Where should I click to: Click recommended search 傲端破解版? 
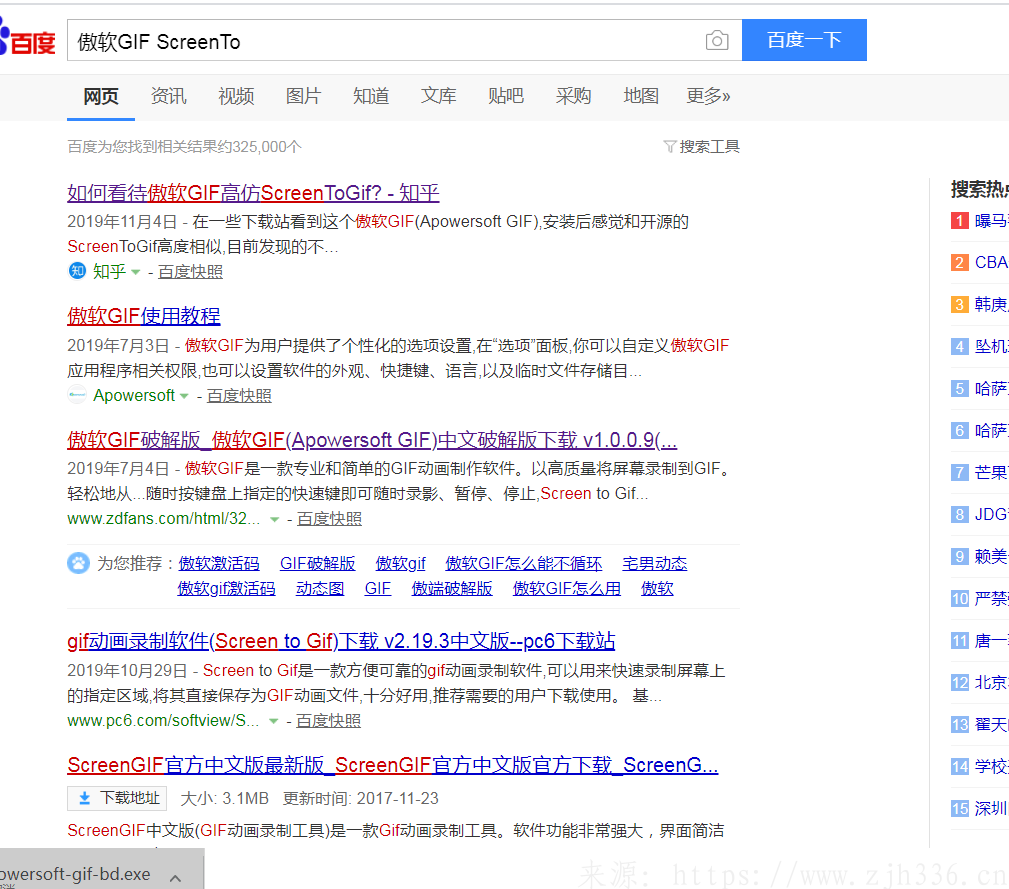point(452,589)
